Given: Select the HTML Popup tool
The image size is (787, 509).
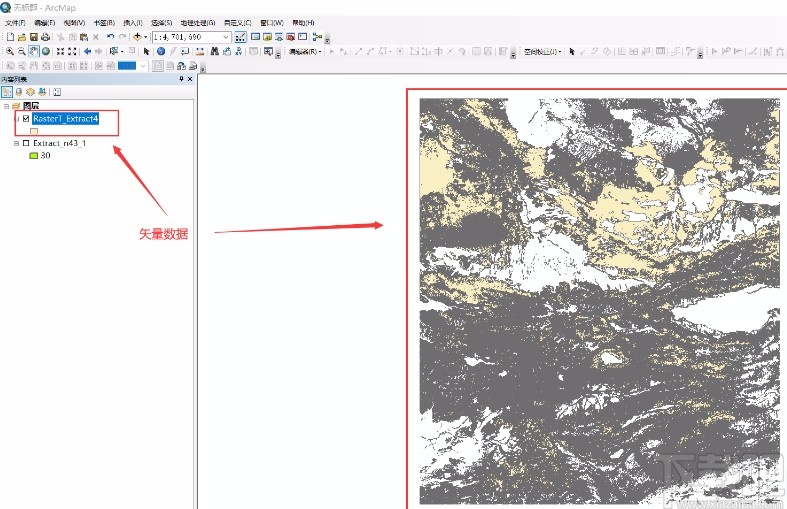Looking at the screenshot, I should coord(185,51).
